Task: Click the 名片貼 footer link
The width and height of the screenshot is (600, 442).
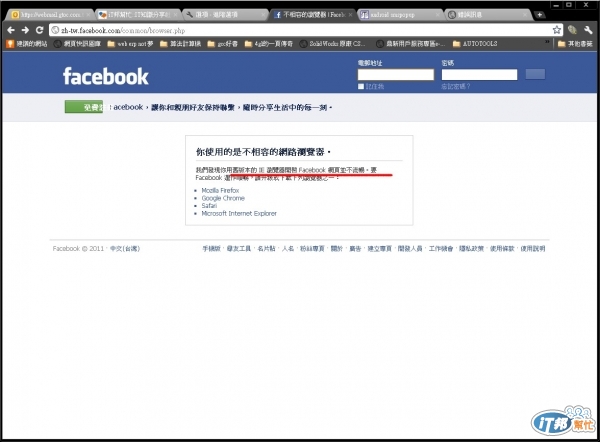Action: [x=266, y=248]
